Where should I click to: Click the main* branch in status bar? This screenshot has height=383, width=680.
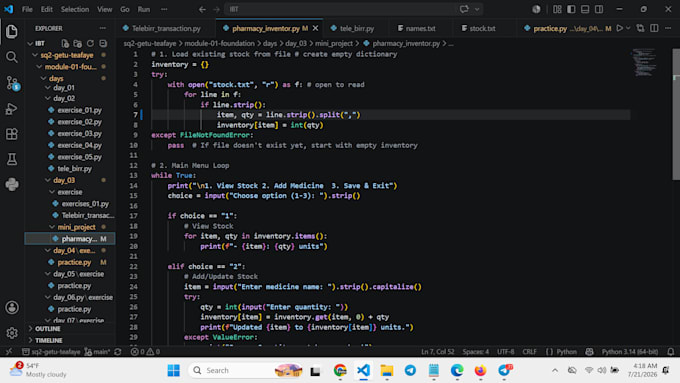coord(97,352)
